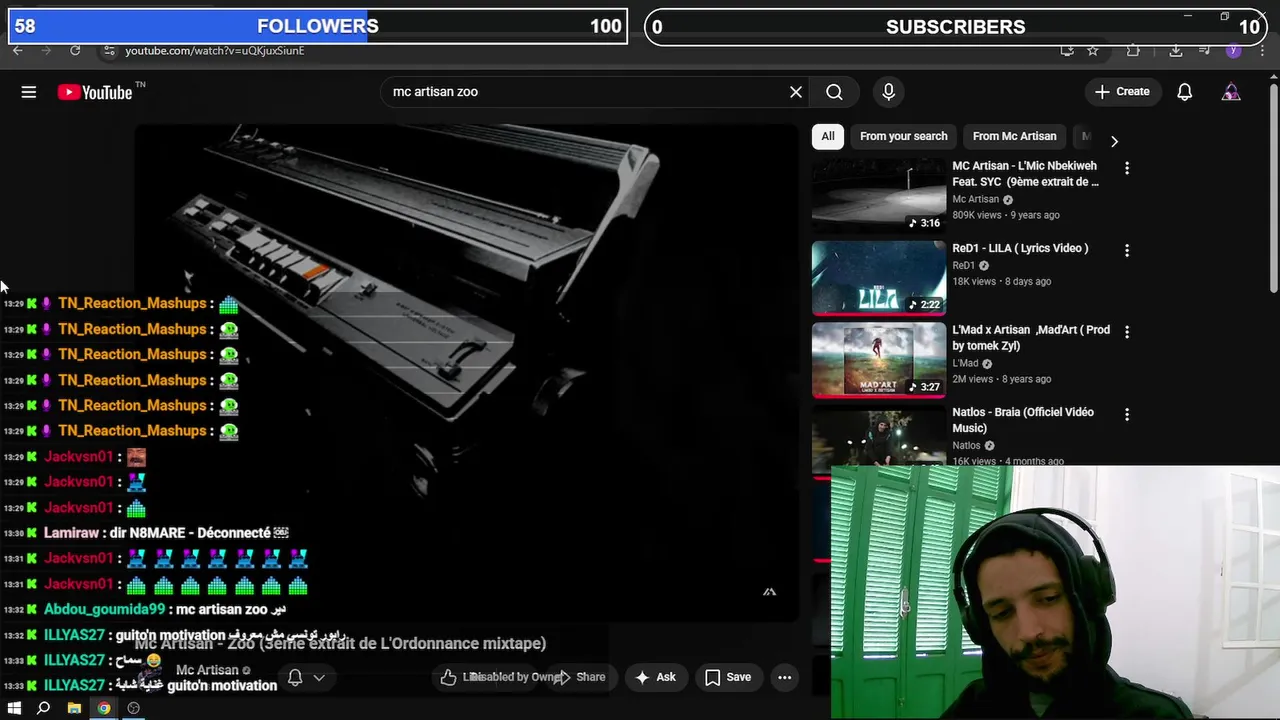Open 'L'Mad x Artisan ,Mad'Art' title link
The height and width of the screenshot is (720, 1280).
click(x=1031, y=338)
